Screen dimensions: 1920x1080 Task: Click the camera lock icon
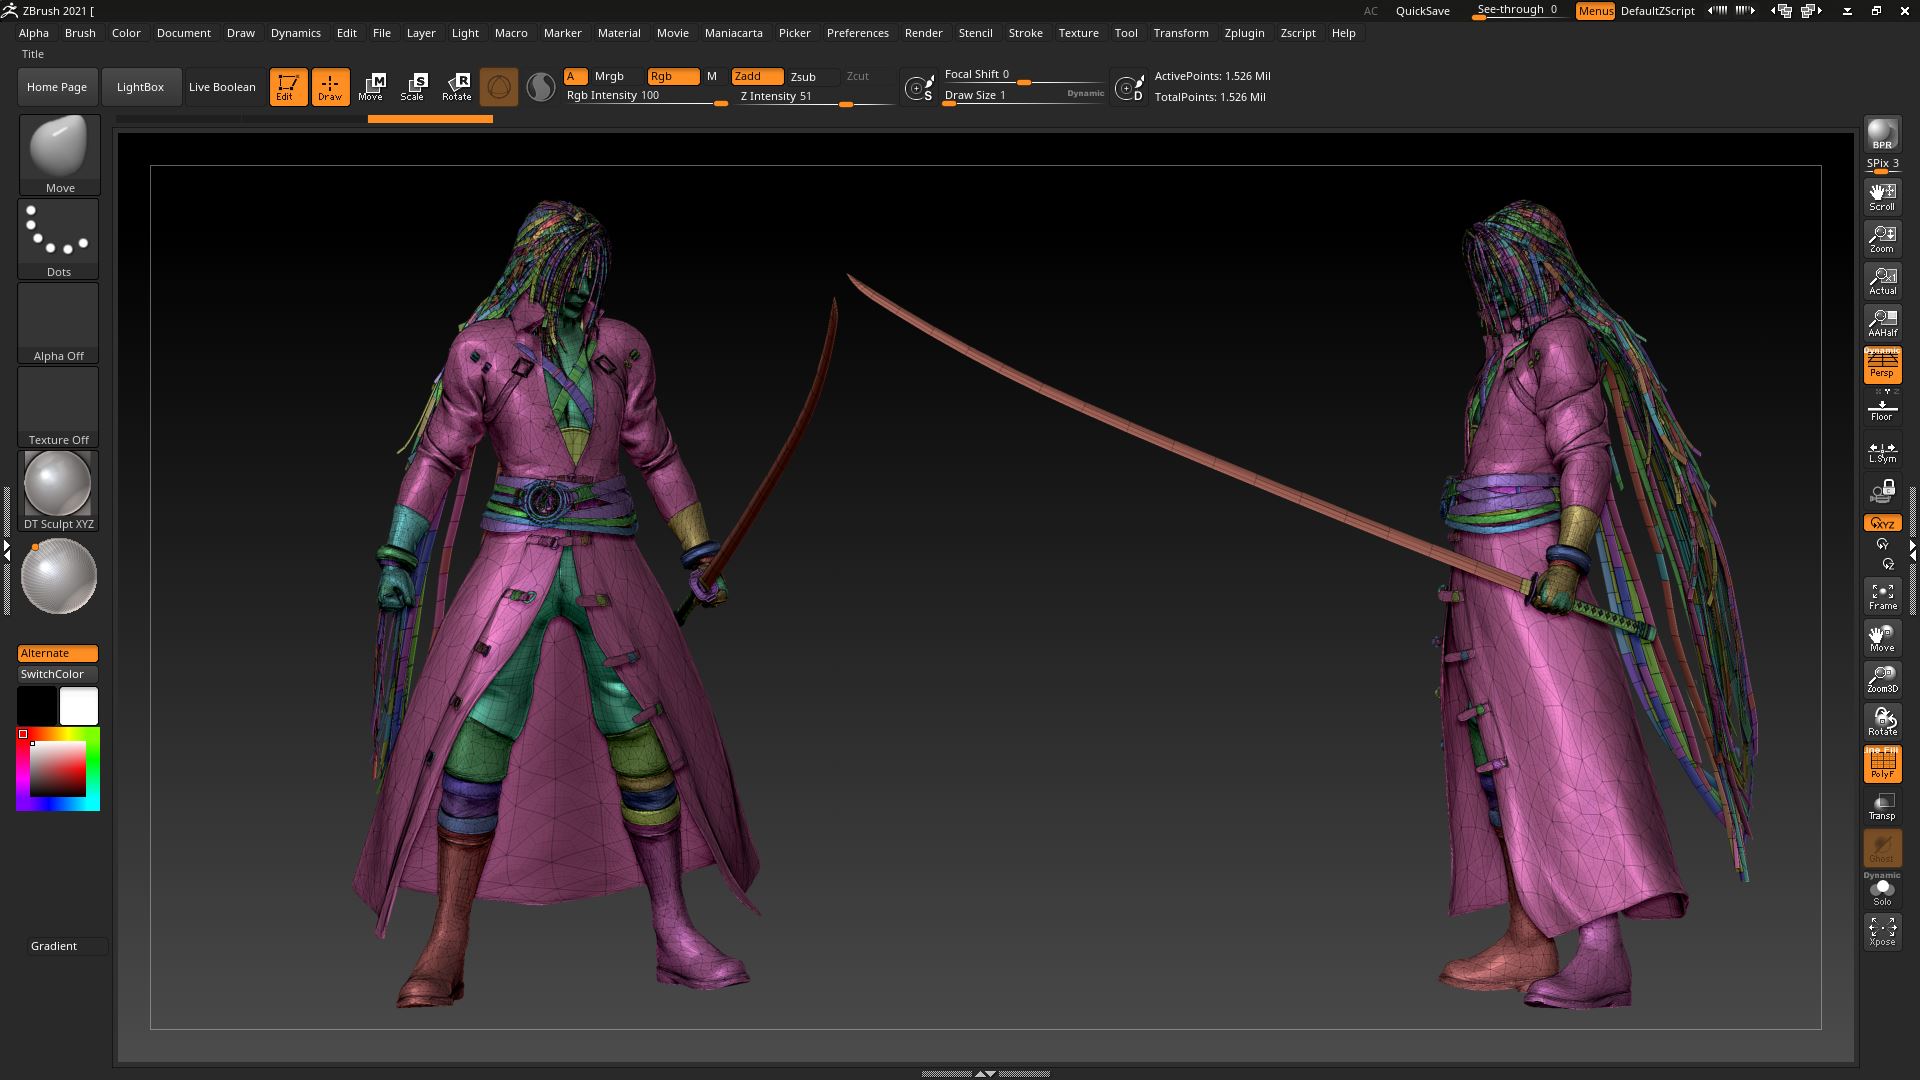tap(1882, 491)
